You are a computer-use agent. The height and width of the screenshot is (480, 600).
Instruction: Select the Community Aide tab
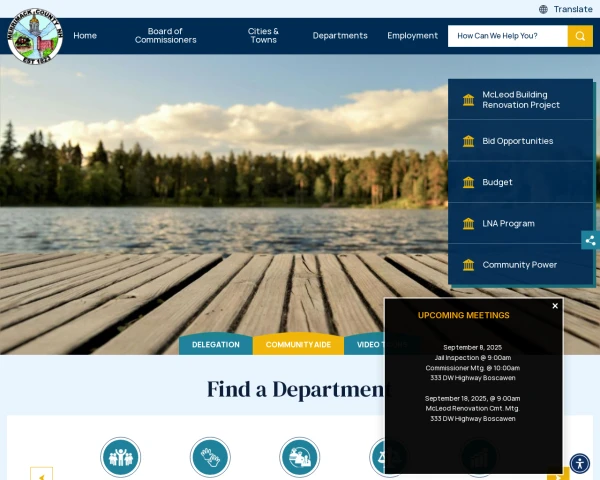(298, 344)
